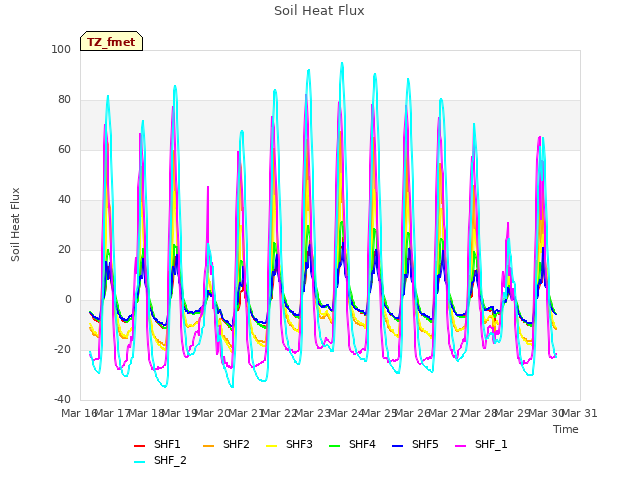The width and height of the screenshot is (640, 480).
Task: Click the tallest cyan peak on Mar 23
Action: click(342, 63)
